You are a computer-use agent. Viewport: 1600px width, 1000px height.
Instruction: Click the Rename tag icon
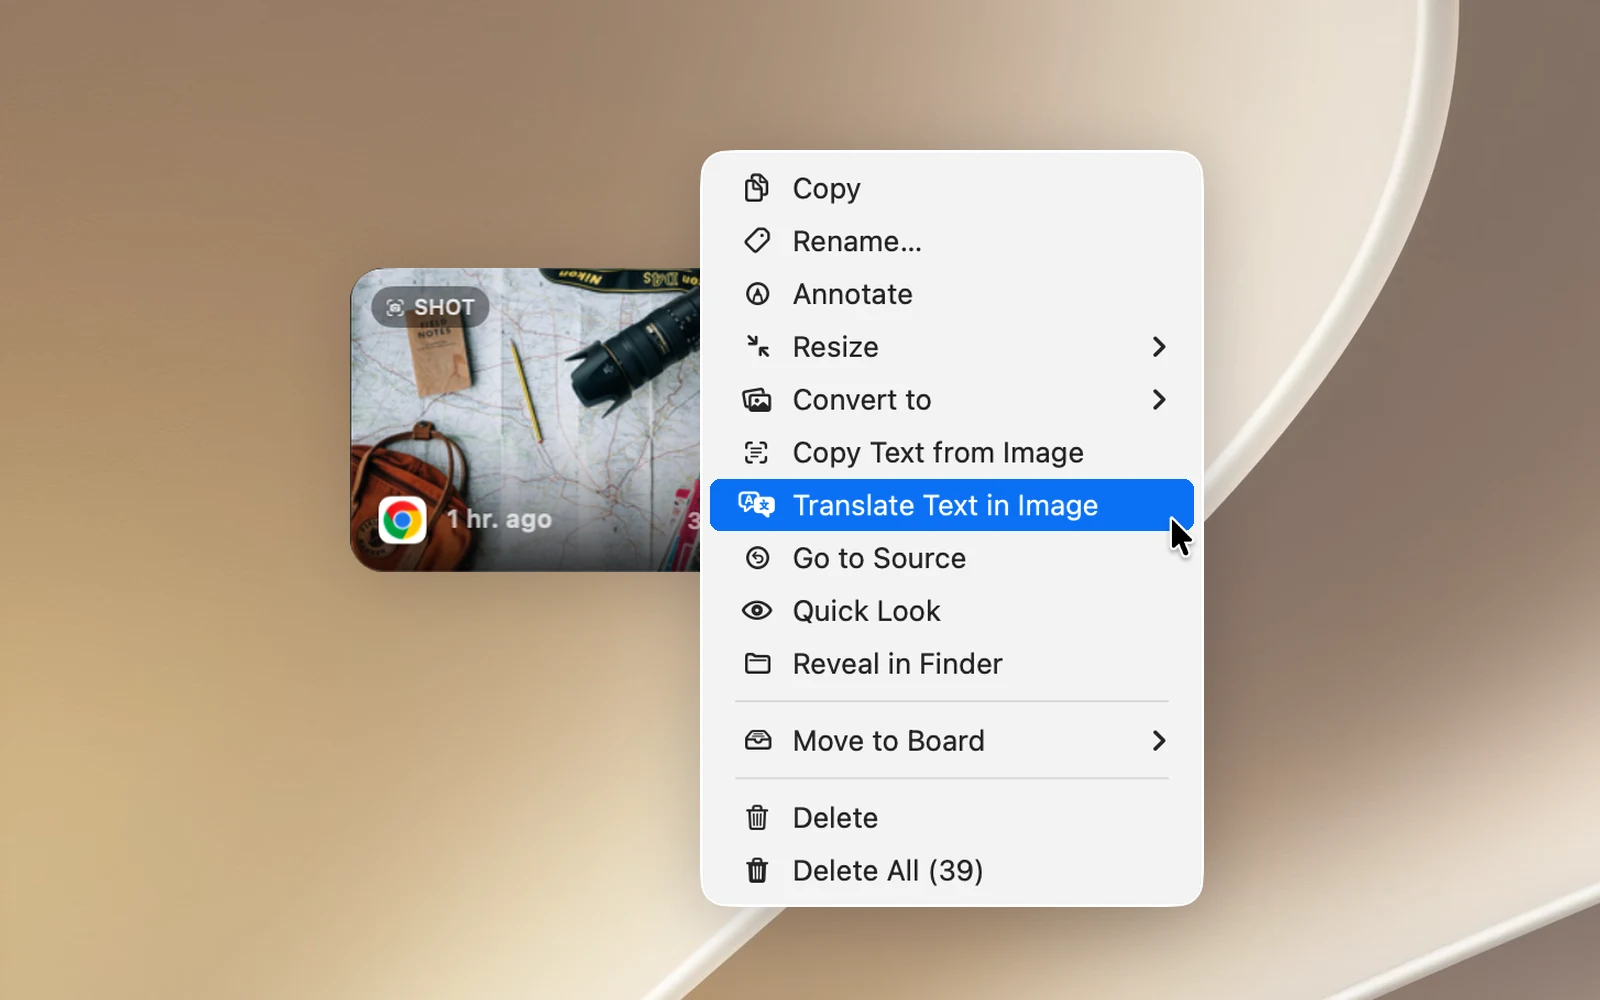(x=757, y=241)
